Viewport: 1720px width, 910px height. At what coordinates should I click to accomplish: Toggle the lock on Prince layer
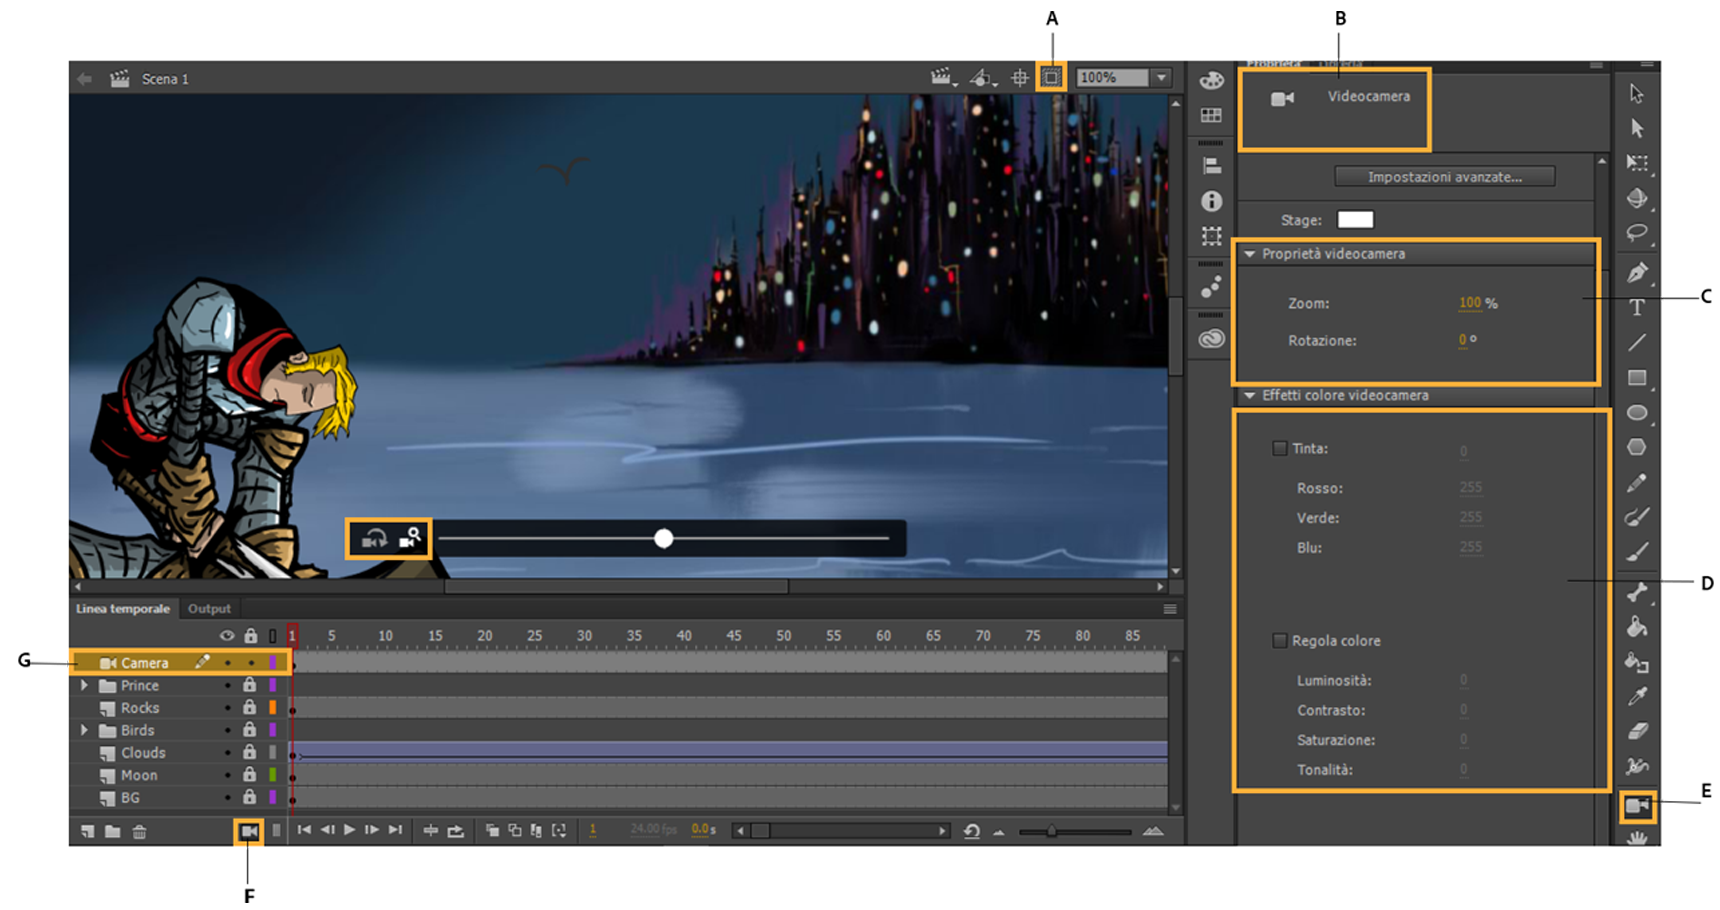[249, 685]
